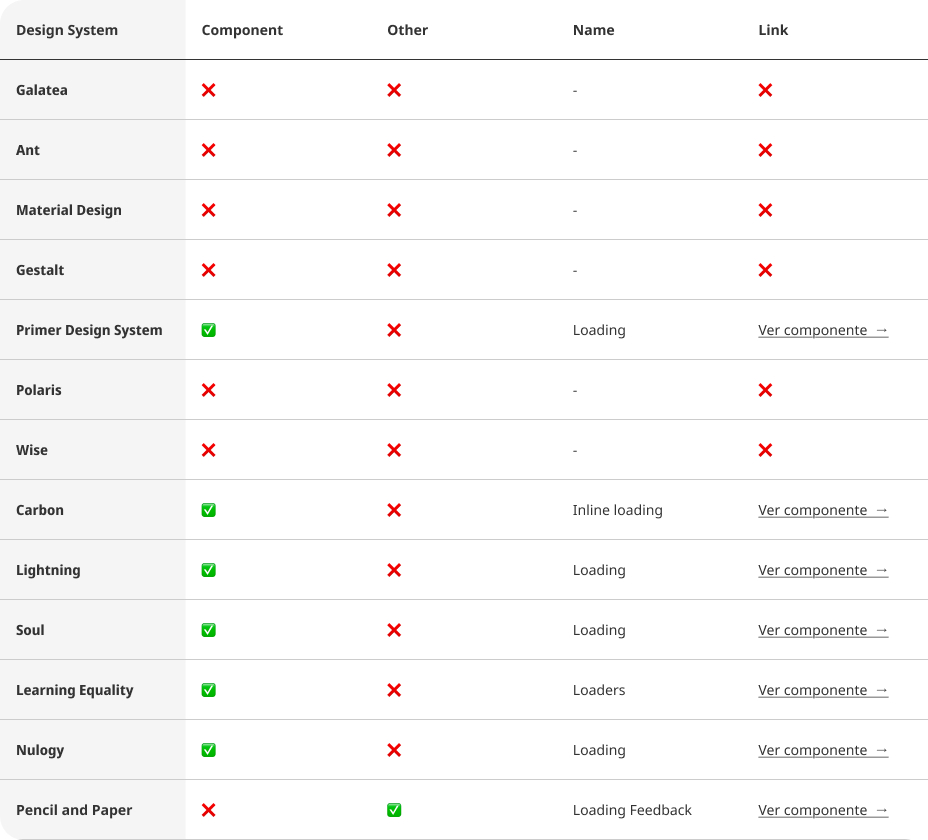The height and width of the screenshot is (840, 928).
Task: Click Soul row's Other column red cross
Action: [394, 630]
